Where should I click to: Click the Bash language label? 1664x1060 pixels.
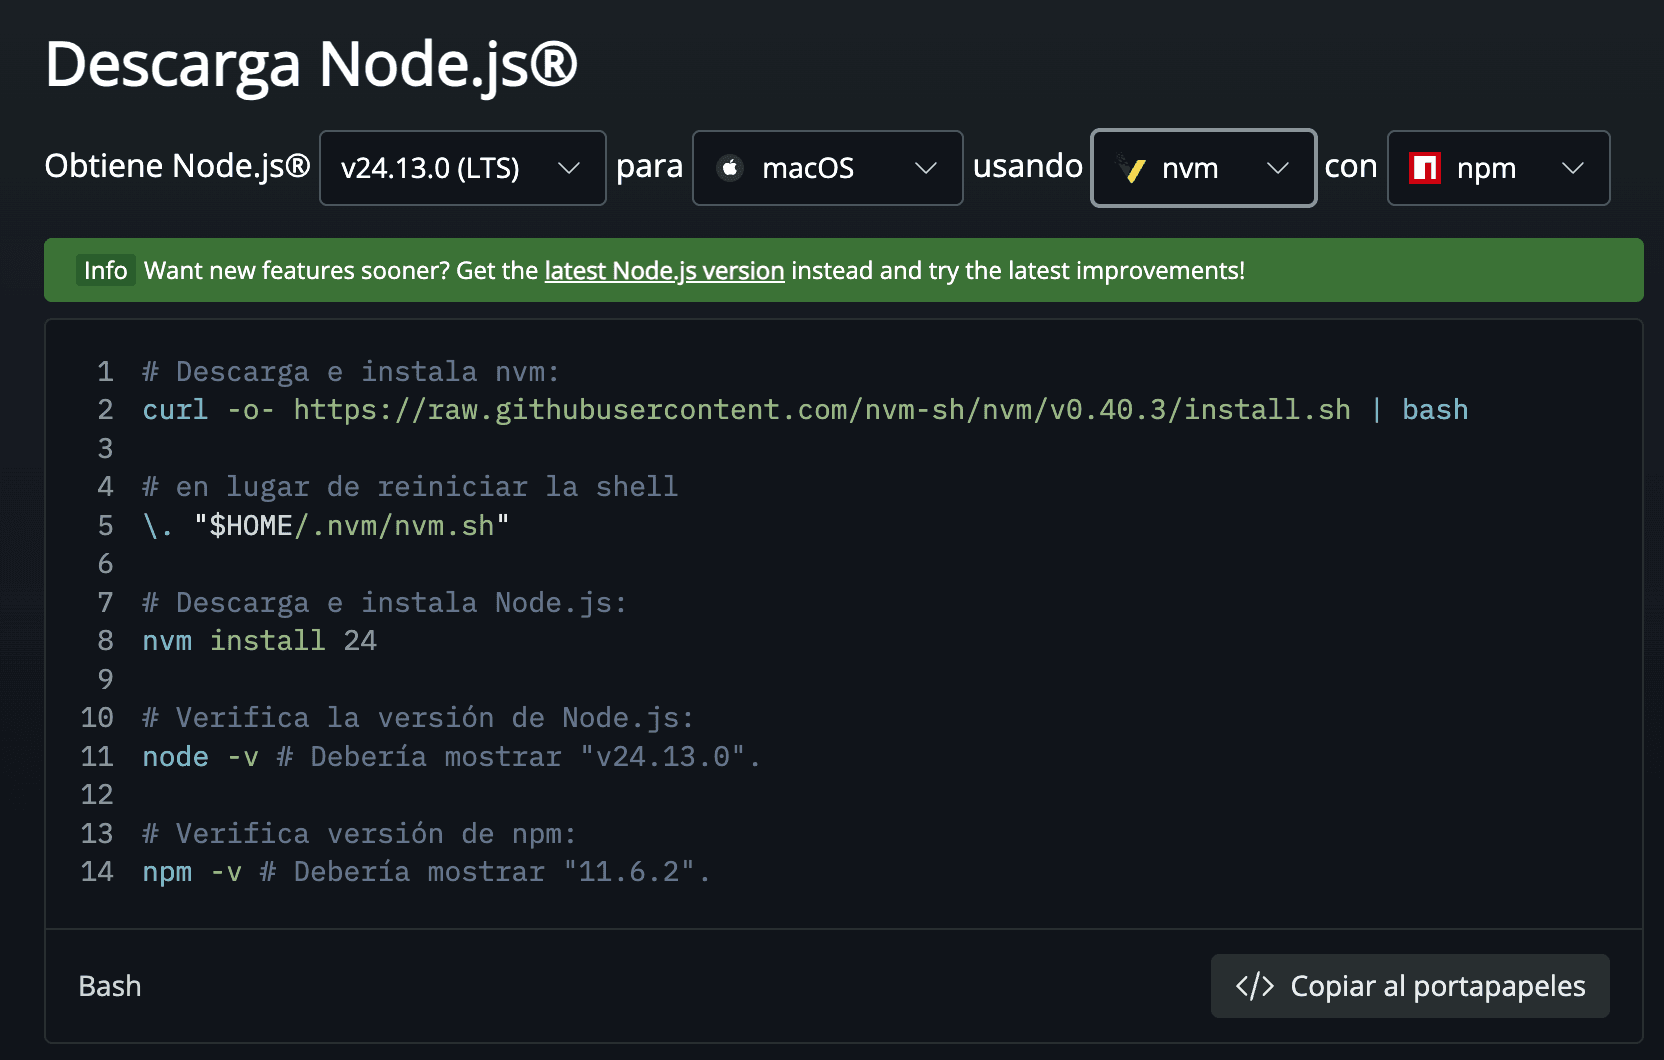[110, 987]
